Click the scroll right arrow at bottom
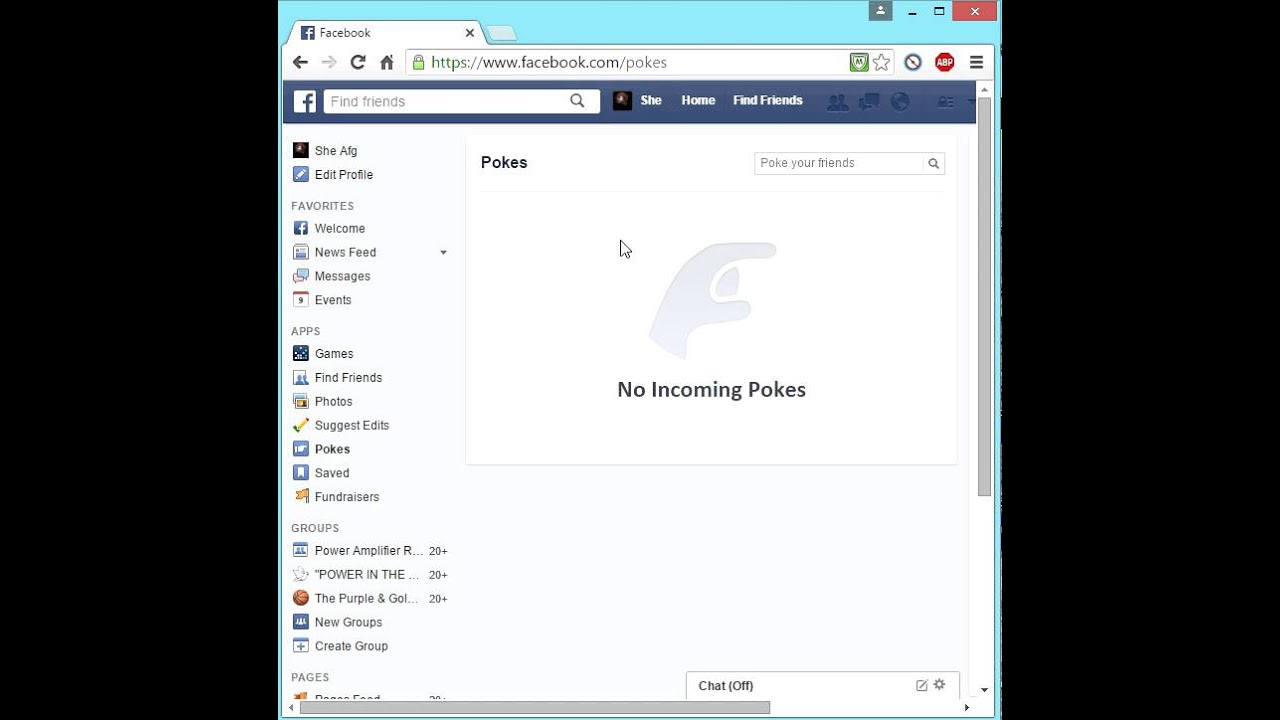Screen dimensions: 1280x720 click(x=966, y=708)
